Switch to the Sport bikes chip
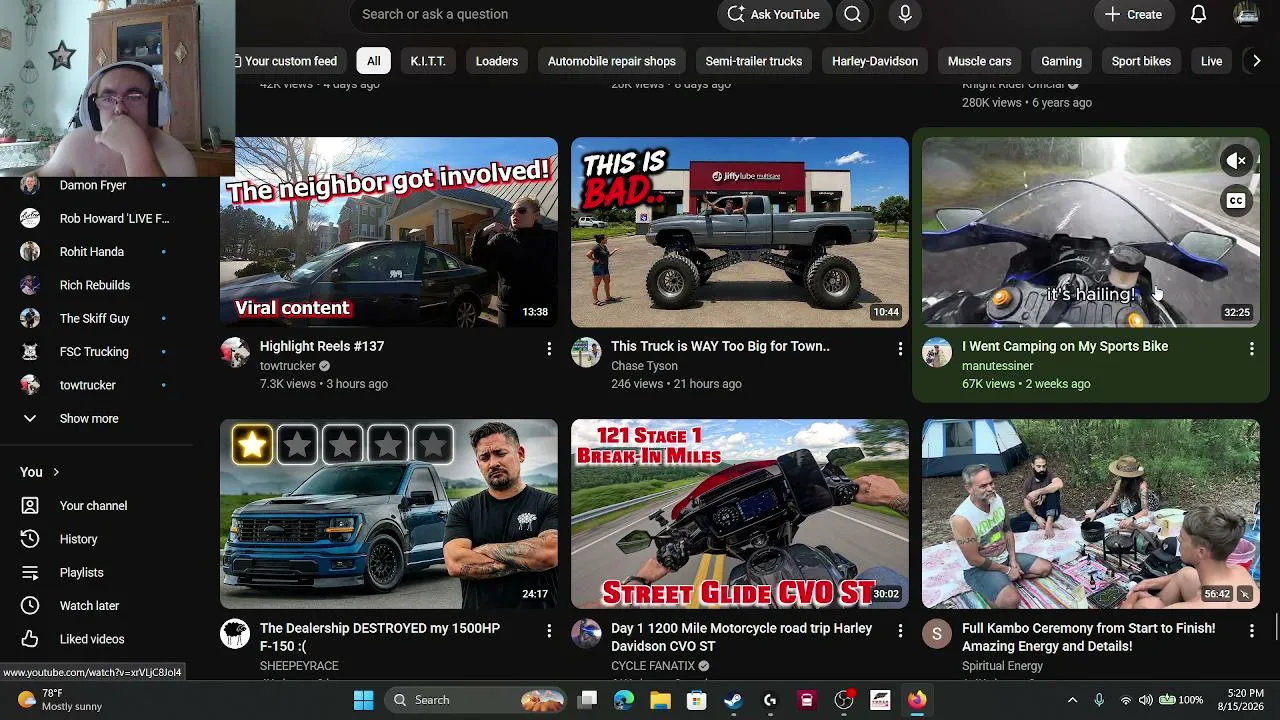Image resolution: width=1280 pixels, height=720 pixels. pyautogui.click(x=1141, y=61)
